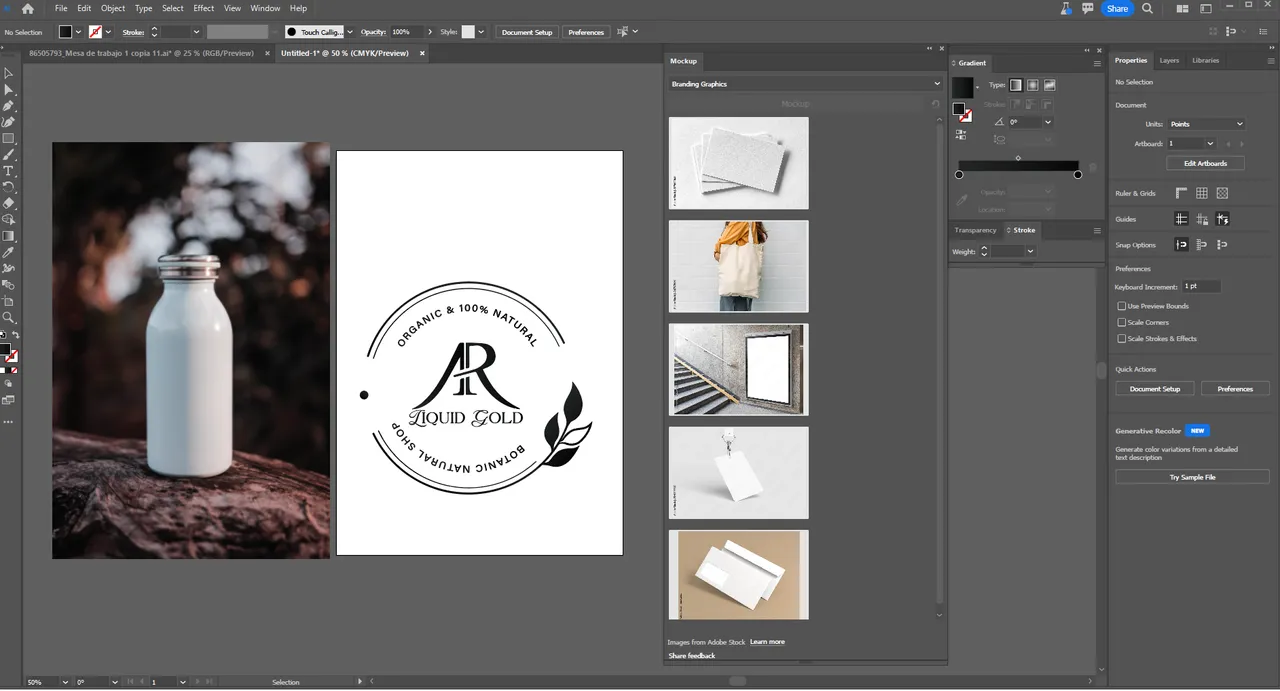Open the Branding Graphics dropdown
The image size is (1280, 691).
click(805, 84)
